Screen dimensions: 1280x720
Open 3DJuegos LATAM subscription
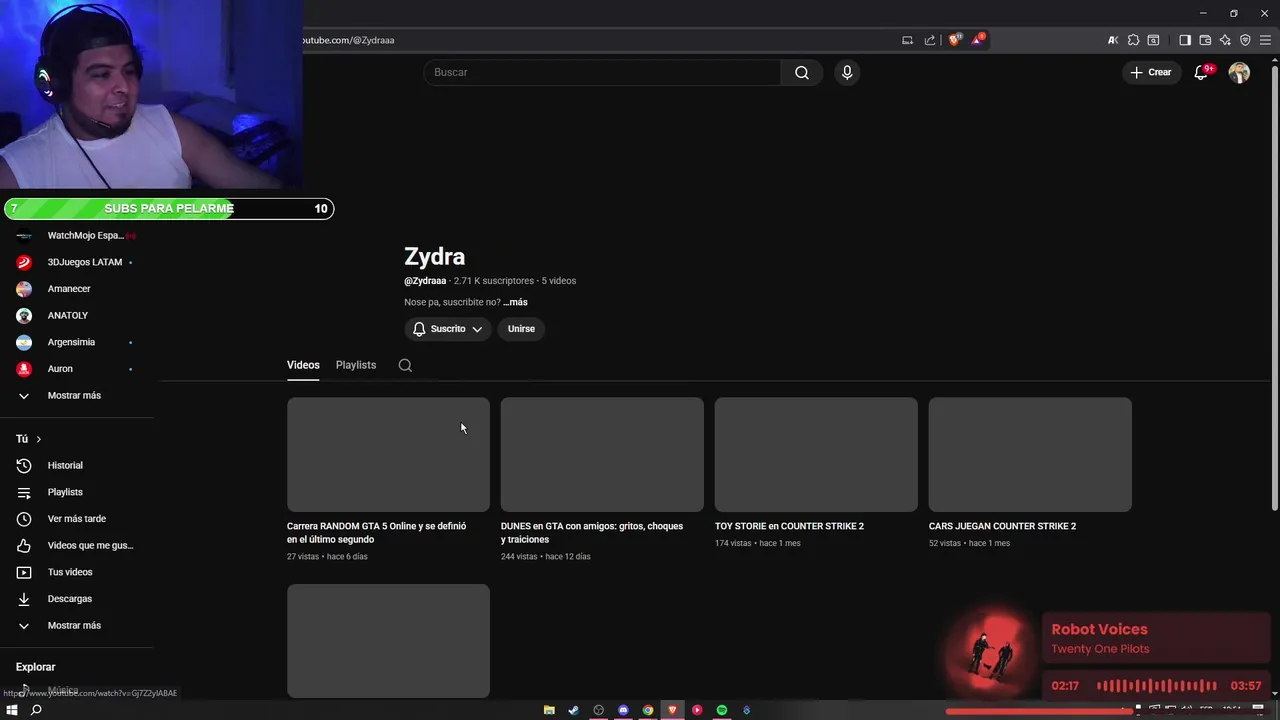77,262
